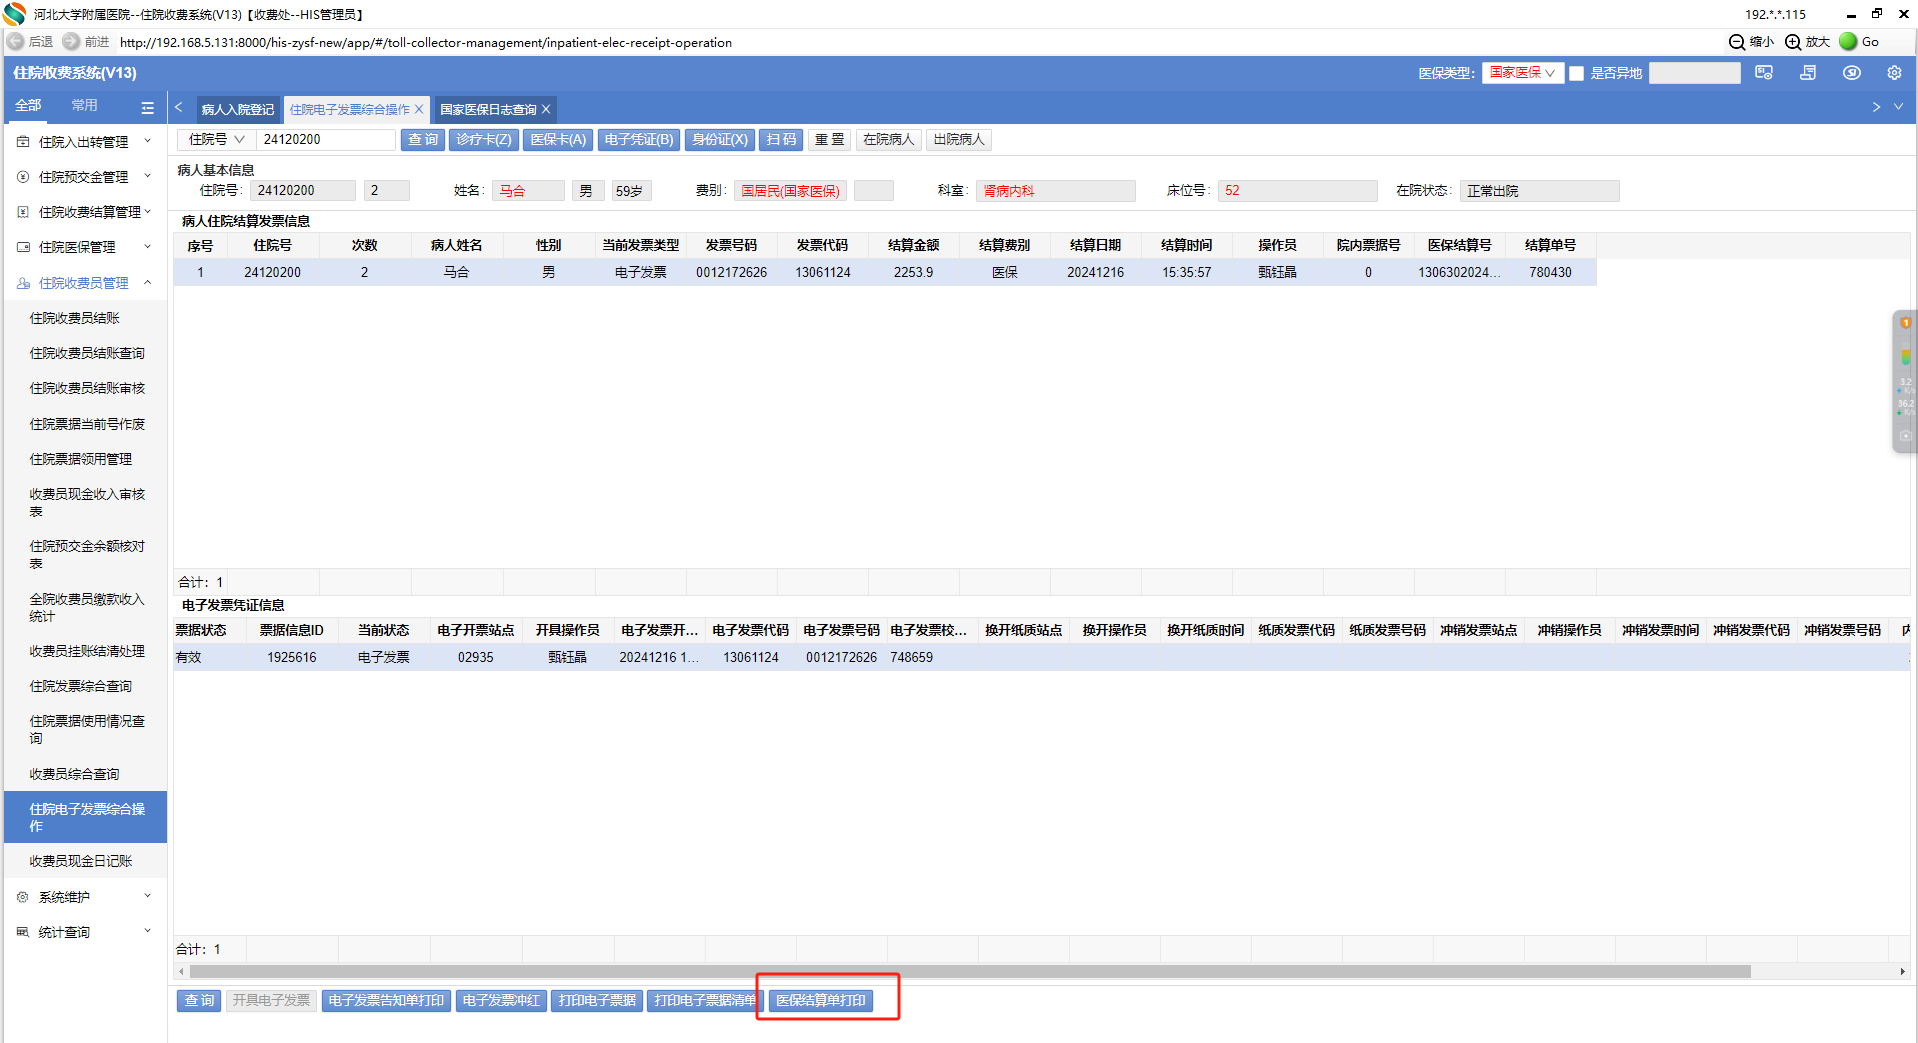This screenshot has height=1043, width=1918.
Task: Switch to the 常用 sidebar tab
Action: pyautogui.click(x=85, y=105)
